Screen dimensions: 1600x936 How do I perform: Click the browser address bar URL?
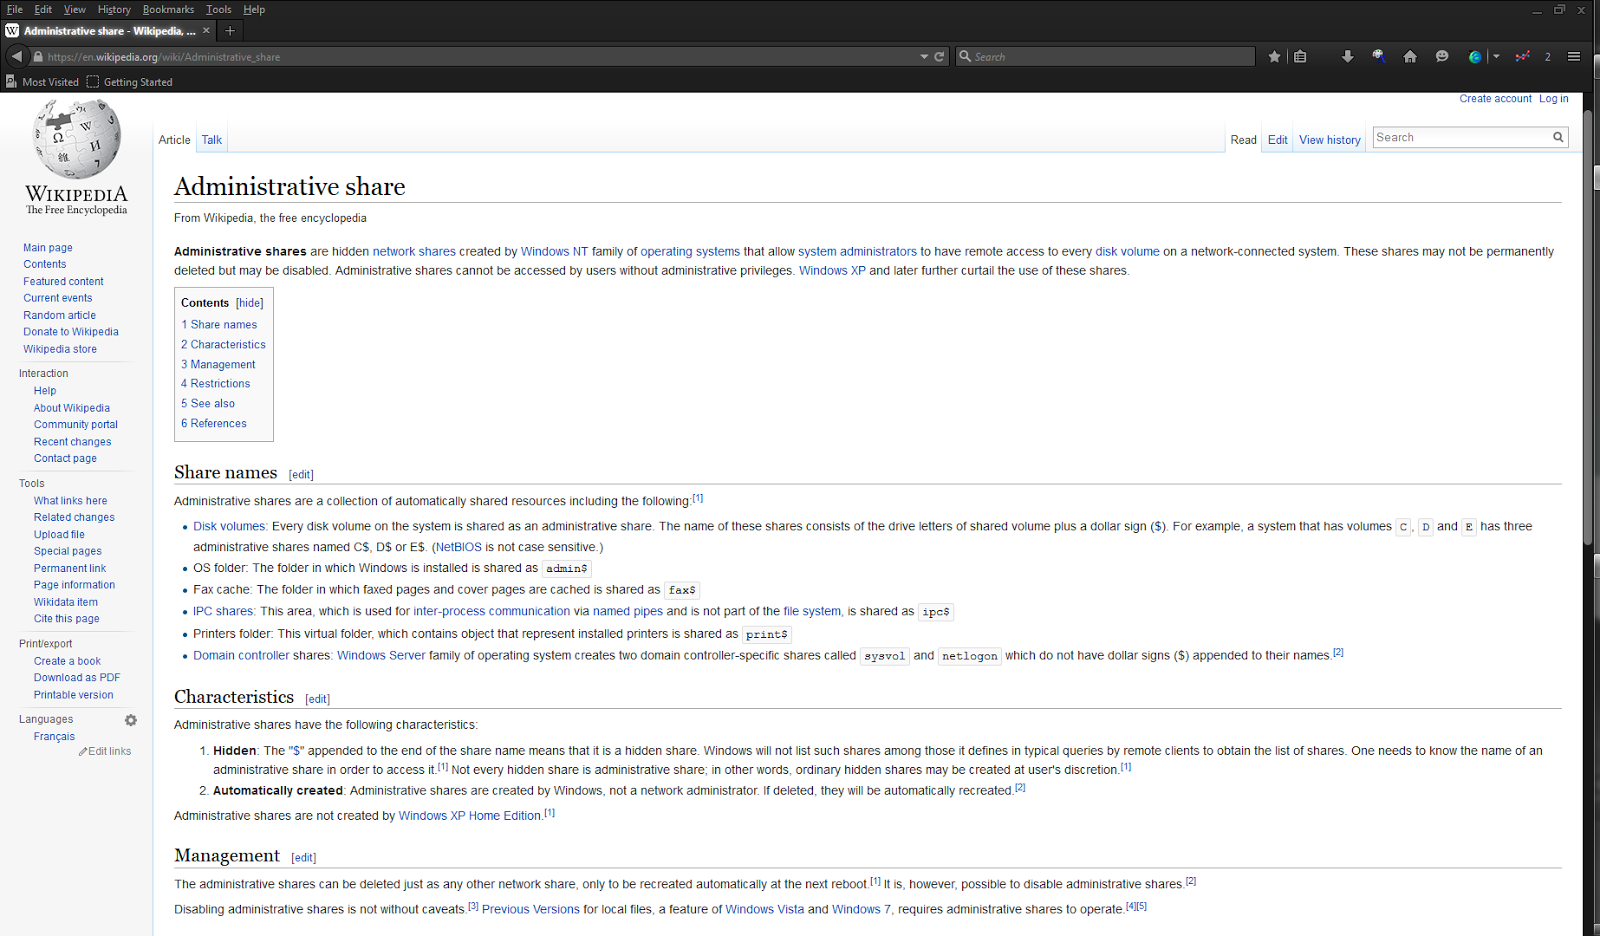point(164,57)
